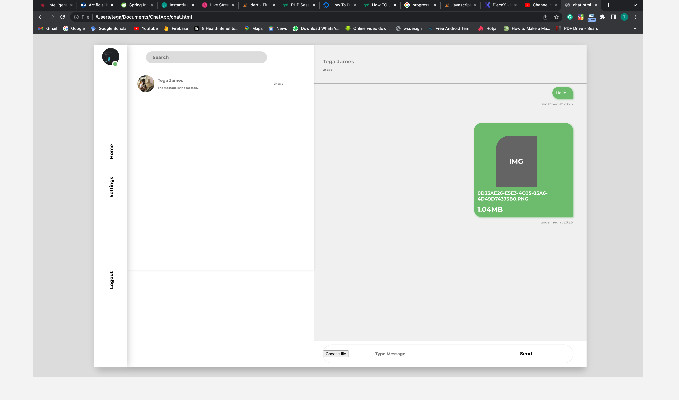The image size is (679, 400).
Task: Open Settings in the vertical sidebar
Action: coord(111,187)
